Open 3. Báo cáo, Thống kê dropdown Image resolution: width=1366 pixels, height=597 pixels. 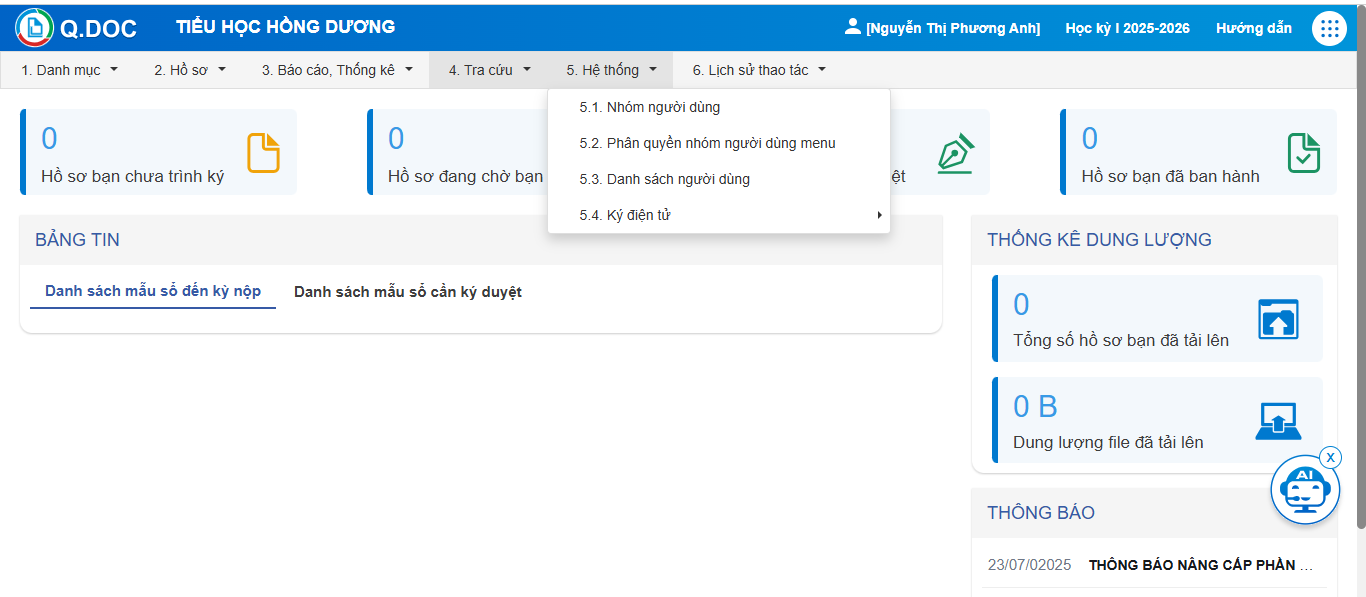coord(337,70)
